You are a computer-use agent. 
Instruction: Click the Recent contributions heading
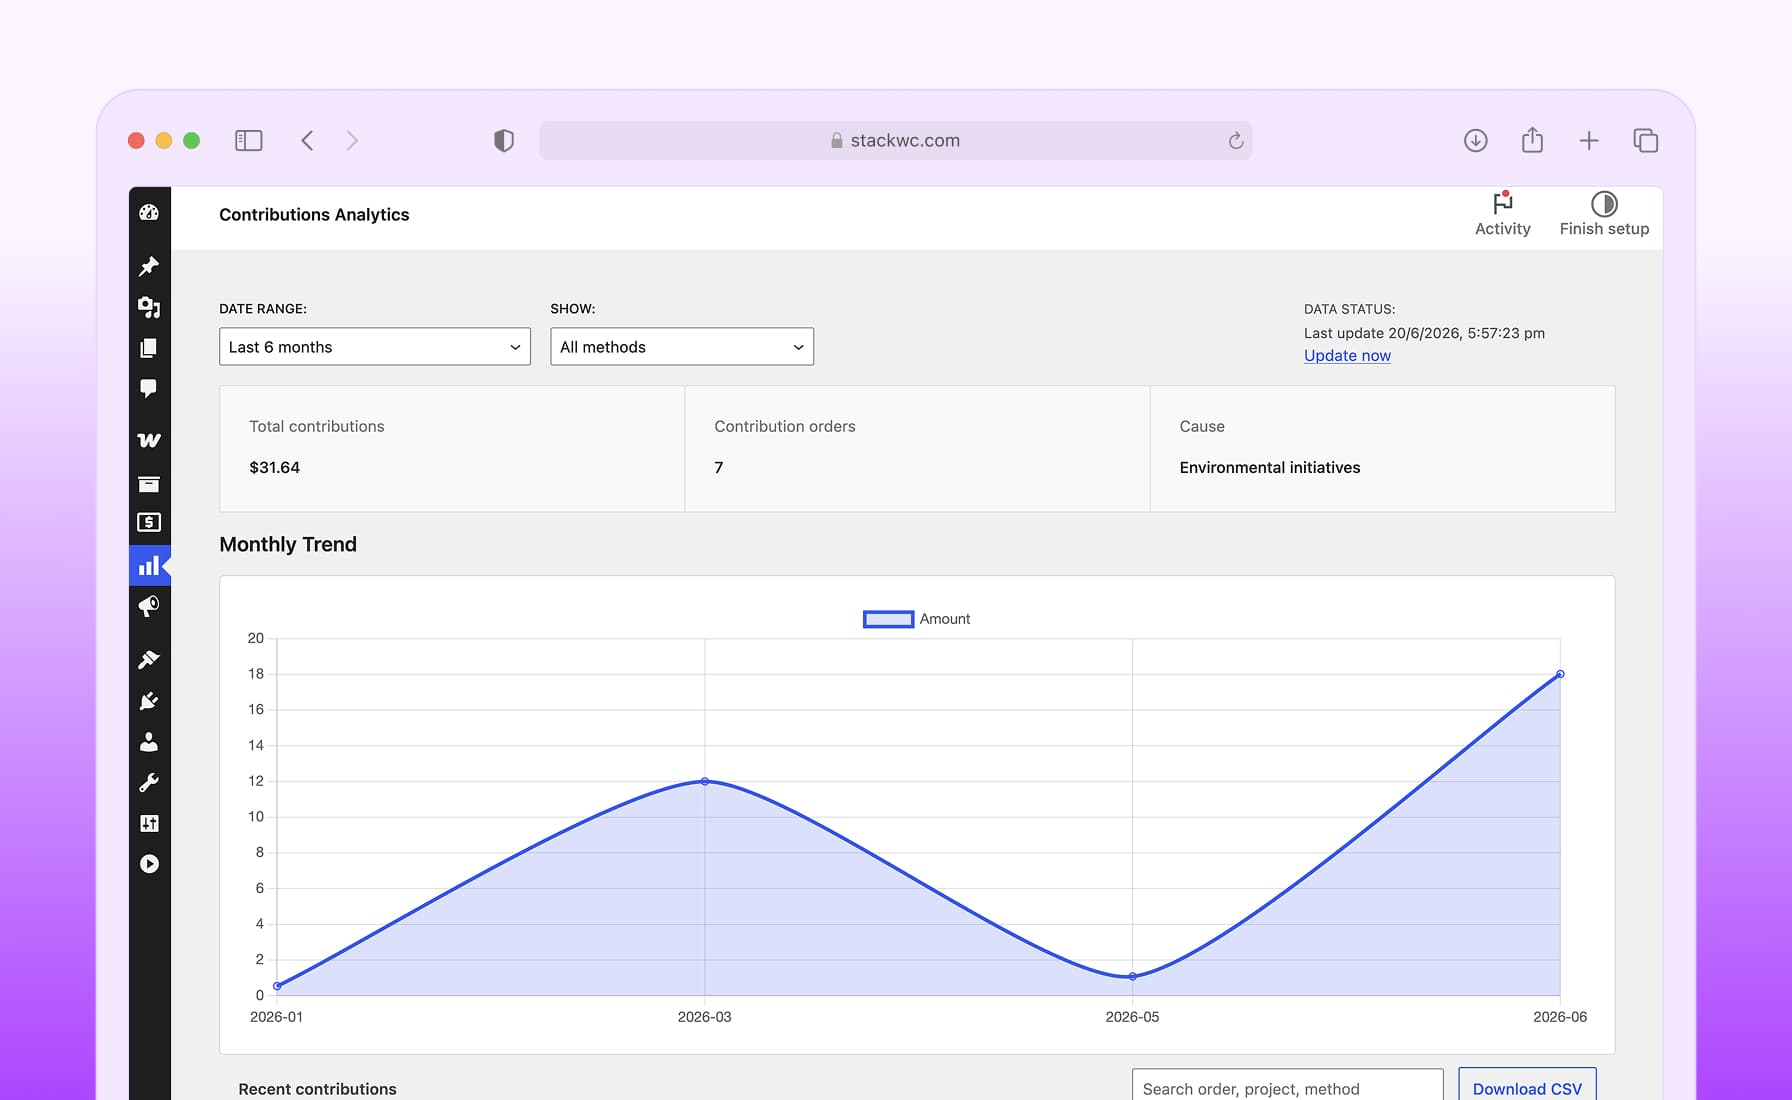coord(317,1089)
